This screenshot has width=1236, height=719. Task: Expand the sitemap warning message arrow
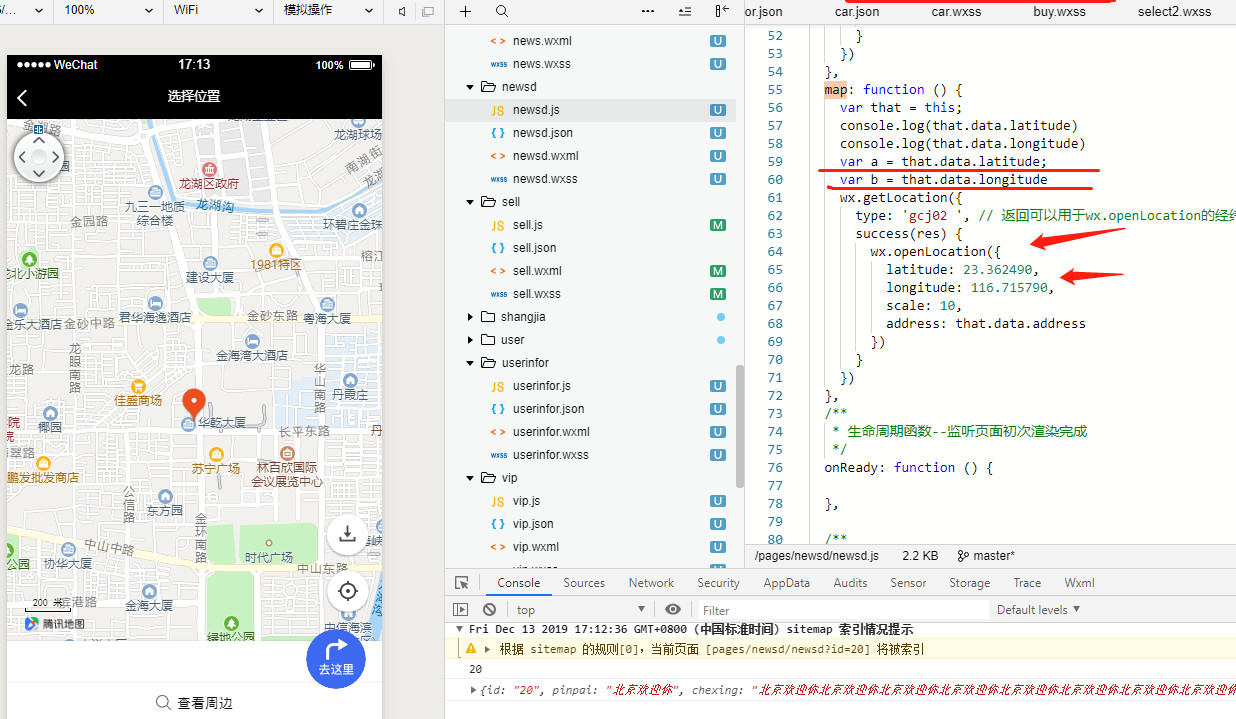[488, 649]
